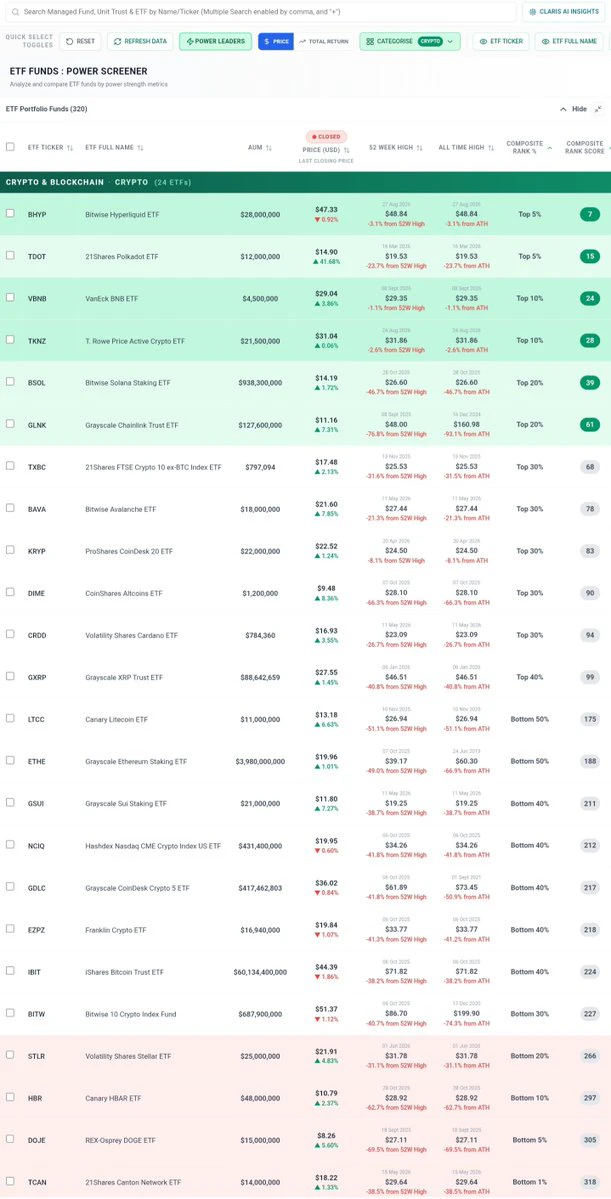
Task: Open Bitwise Hyperliquid ETF name
Action: tap(121, 215)
